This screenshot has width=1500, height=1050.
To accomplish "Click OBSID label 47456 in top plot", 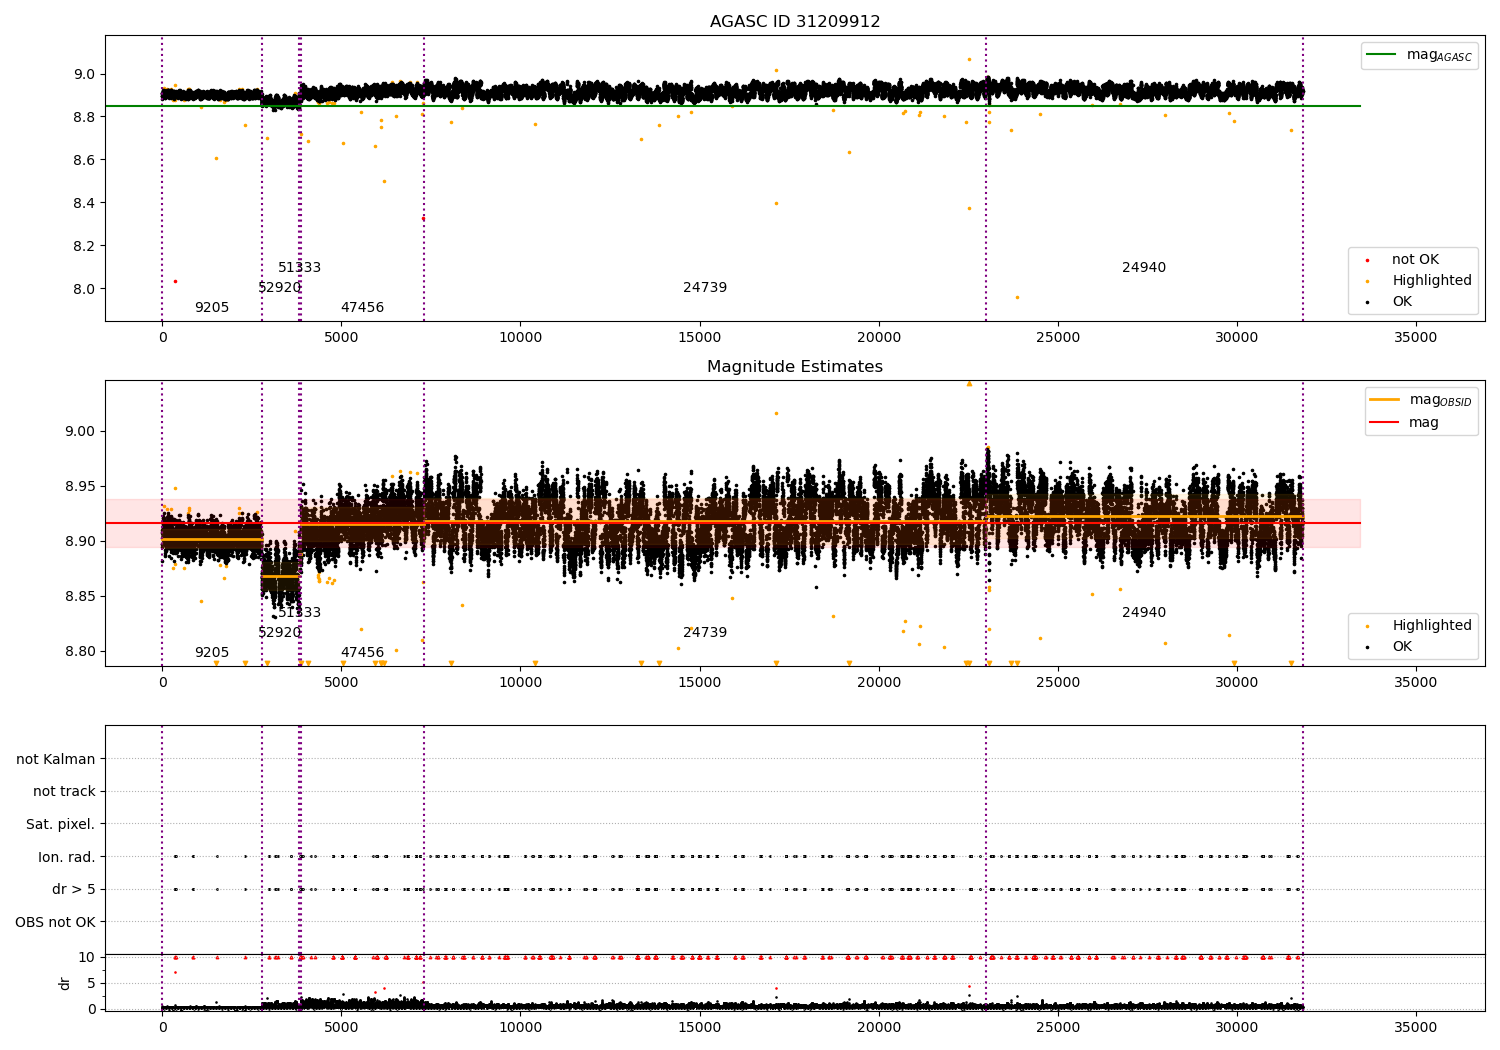I will click(362, 307).
